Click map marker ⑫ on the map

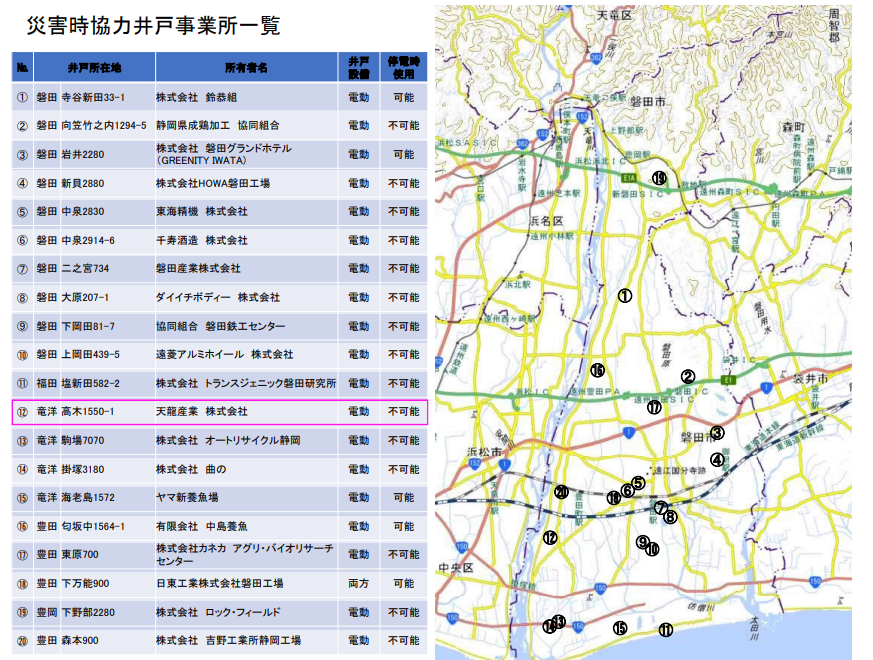[550, 537]
